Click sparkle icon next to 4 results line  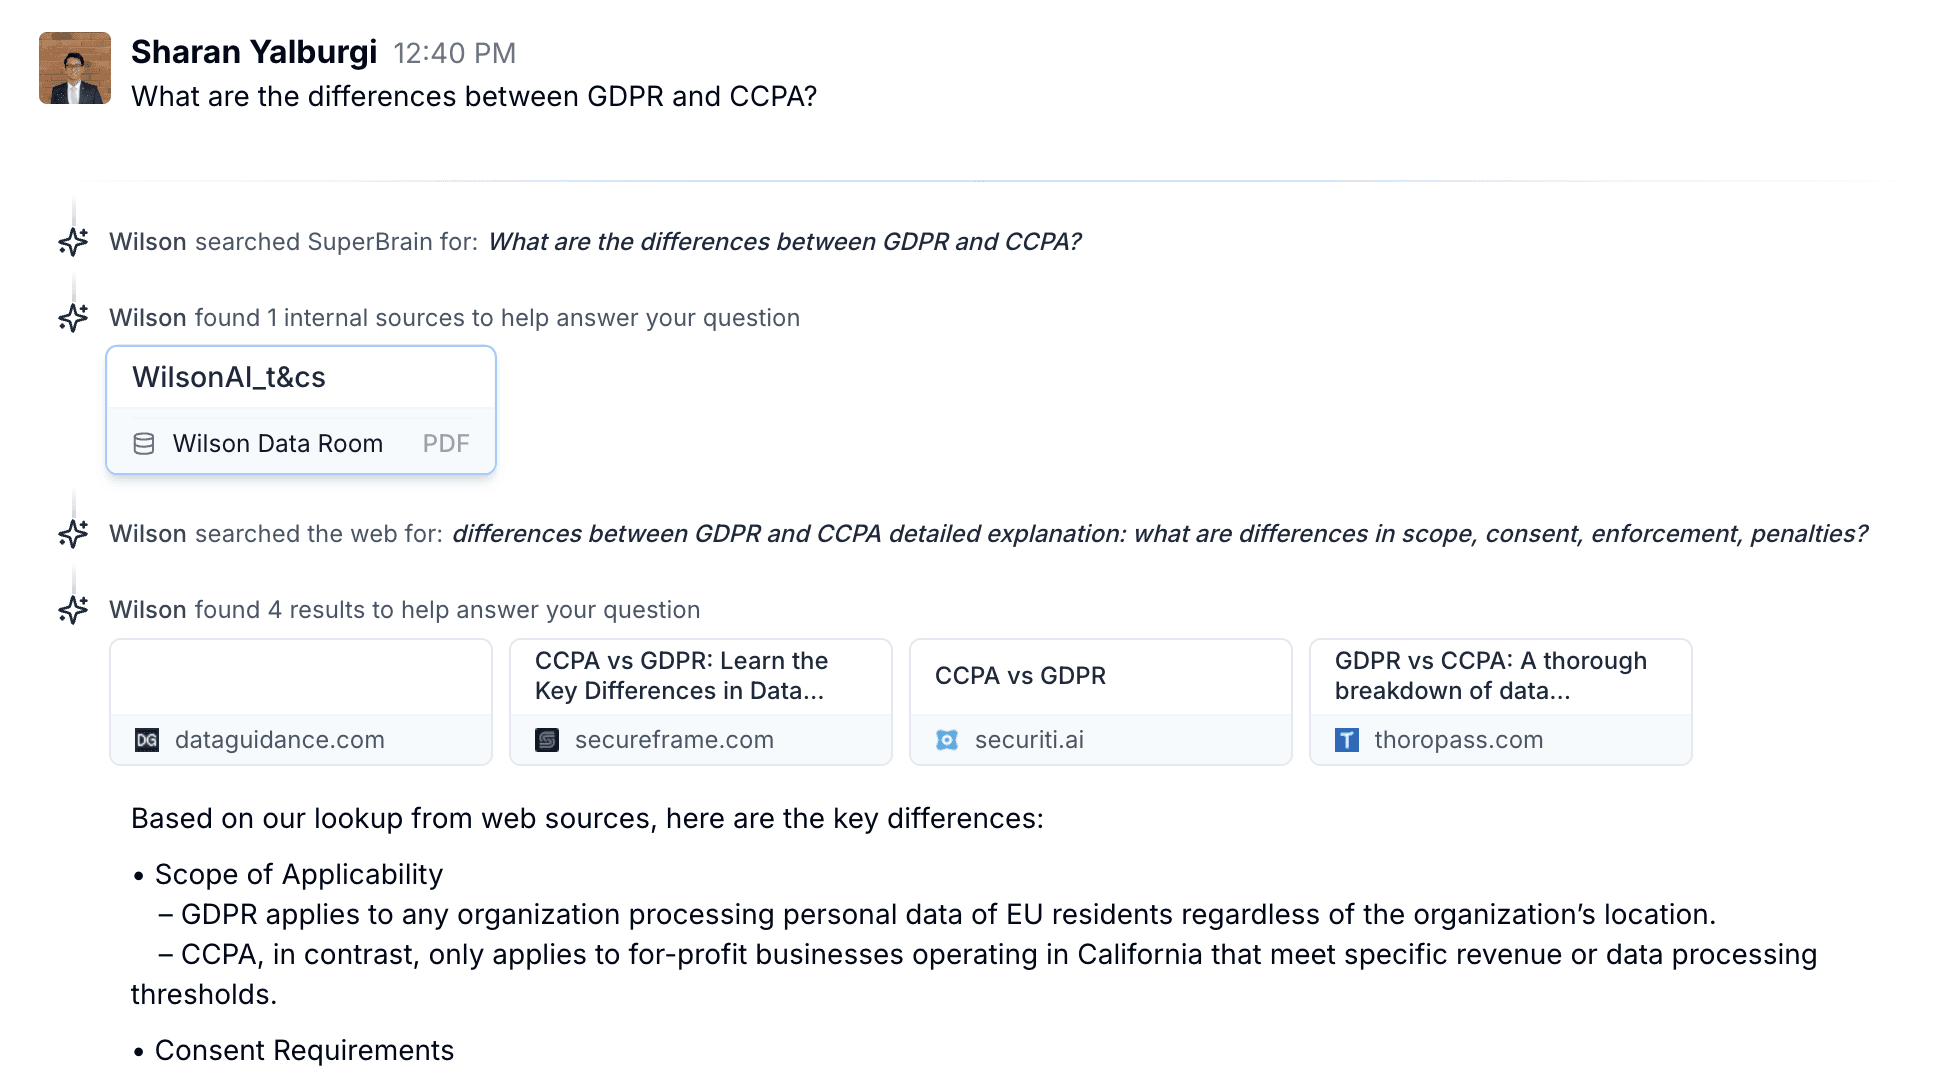coord(73,610)
